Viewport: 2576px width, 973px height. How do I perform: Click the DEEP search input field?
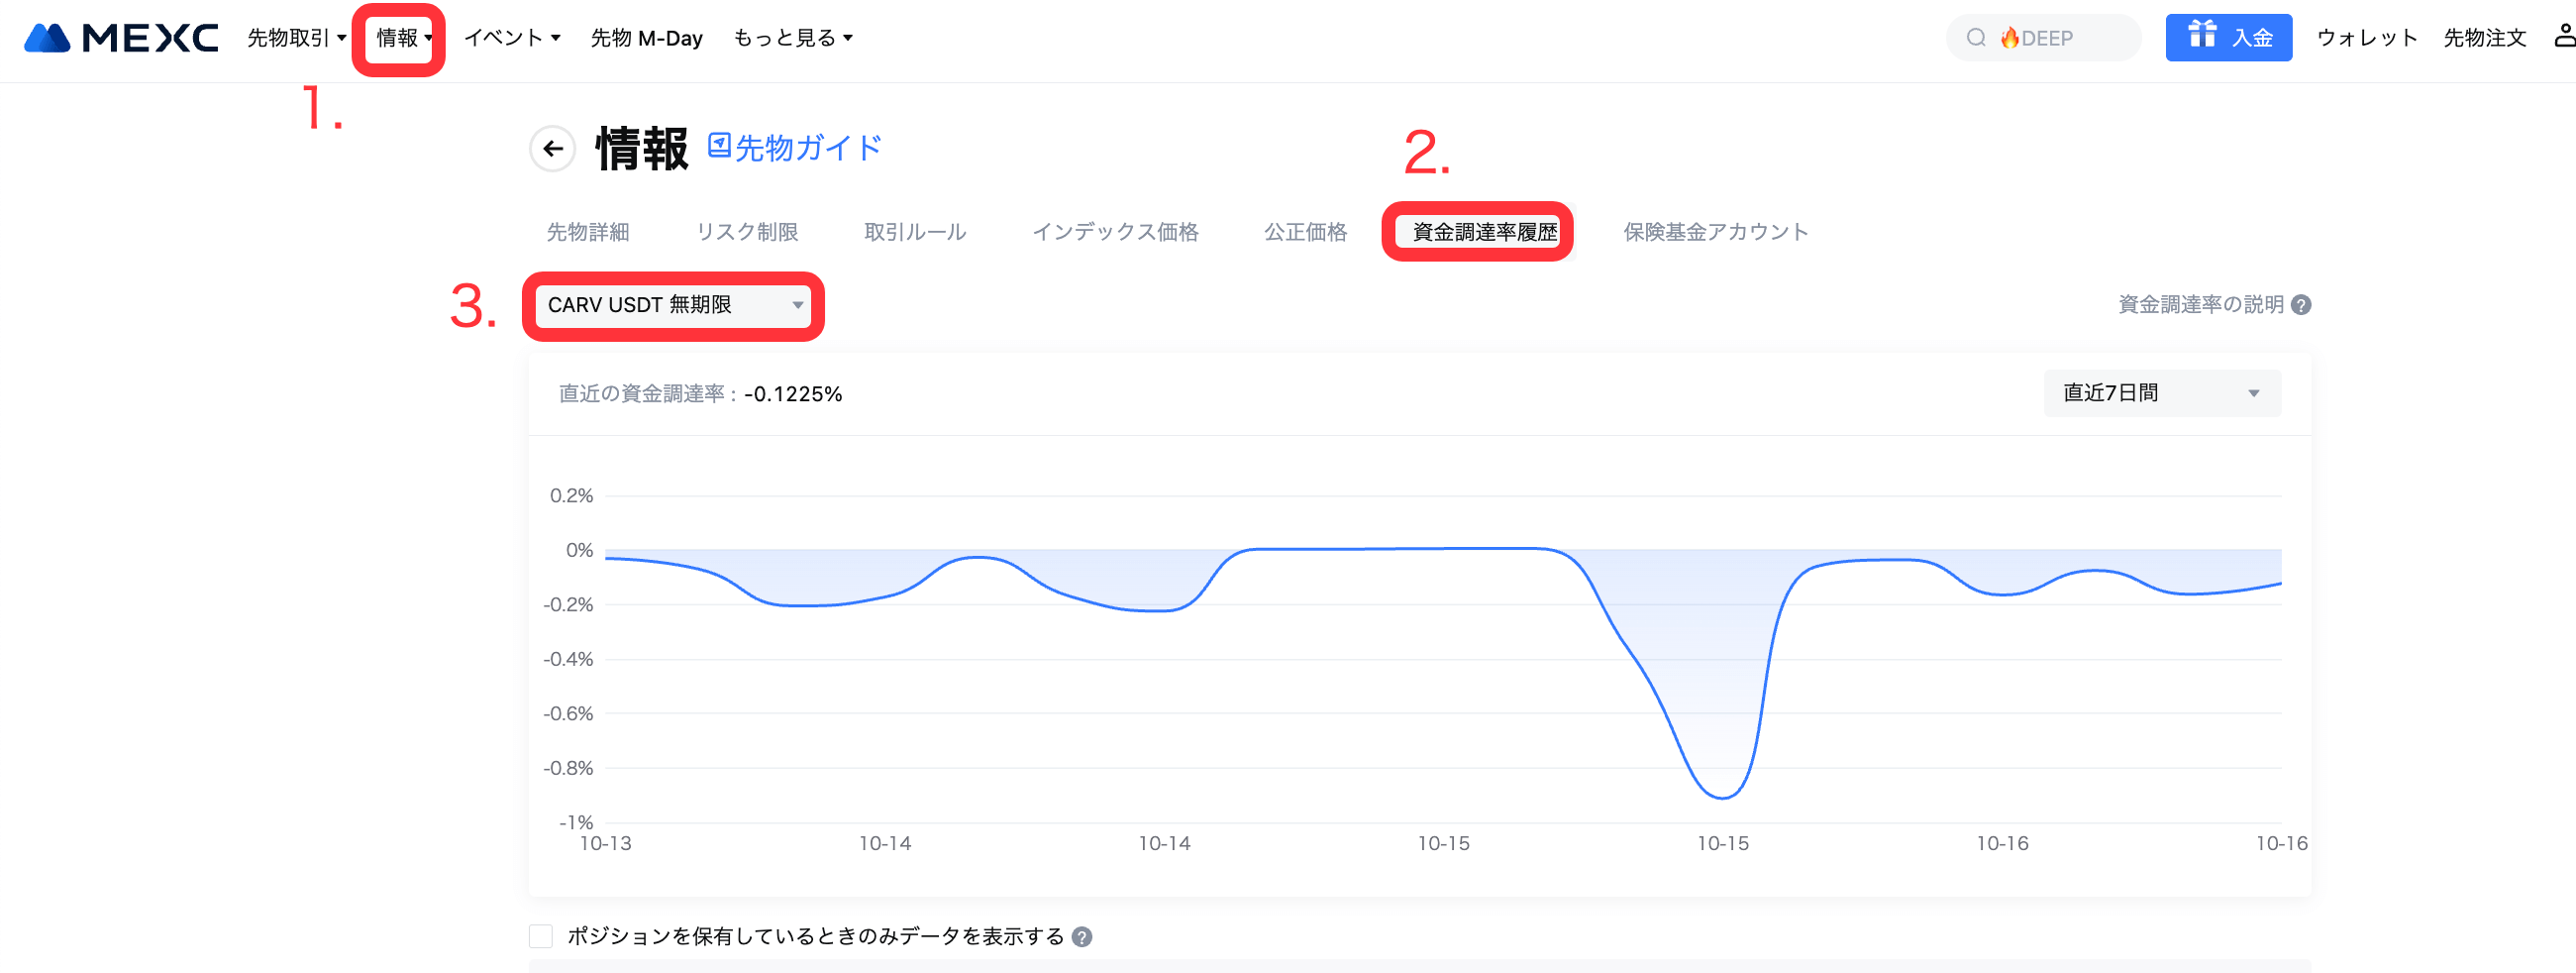pyautogui.click(x=2060, y=38)
